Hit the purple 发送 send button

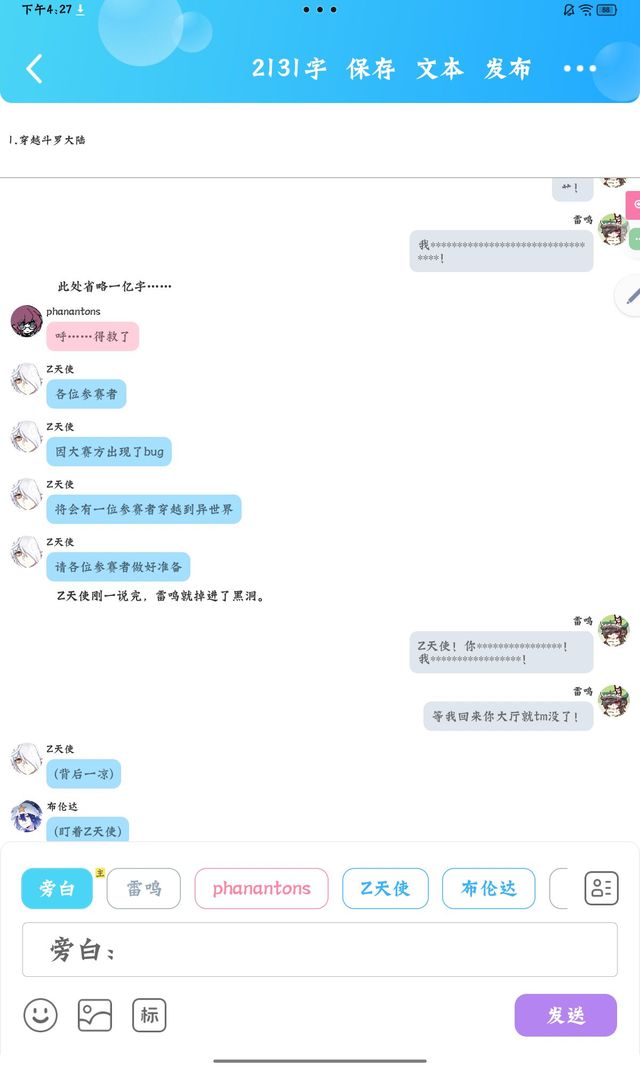[566, 1015]
